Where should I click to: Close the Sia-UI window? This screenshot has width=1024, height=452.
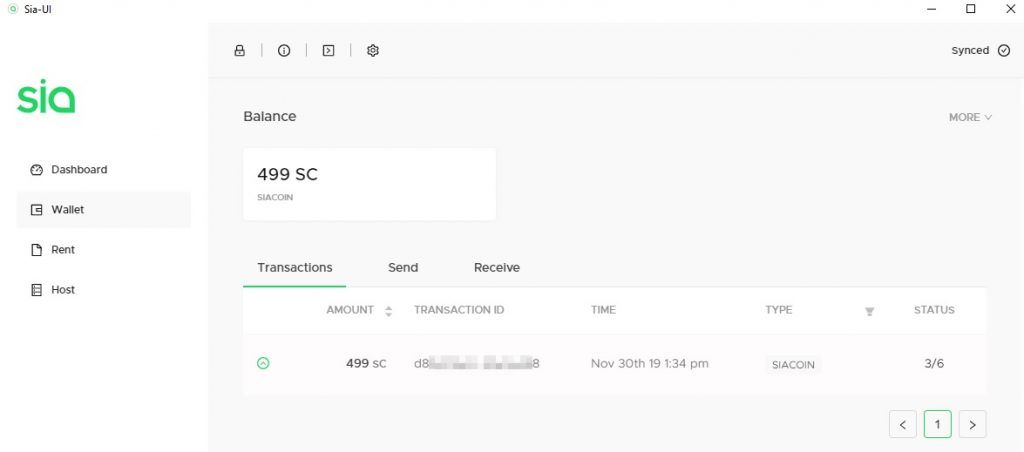point(1009,9)
